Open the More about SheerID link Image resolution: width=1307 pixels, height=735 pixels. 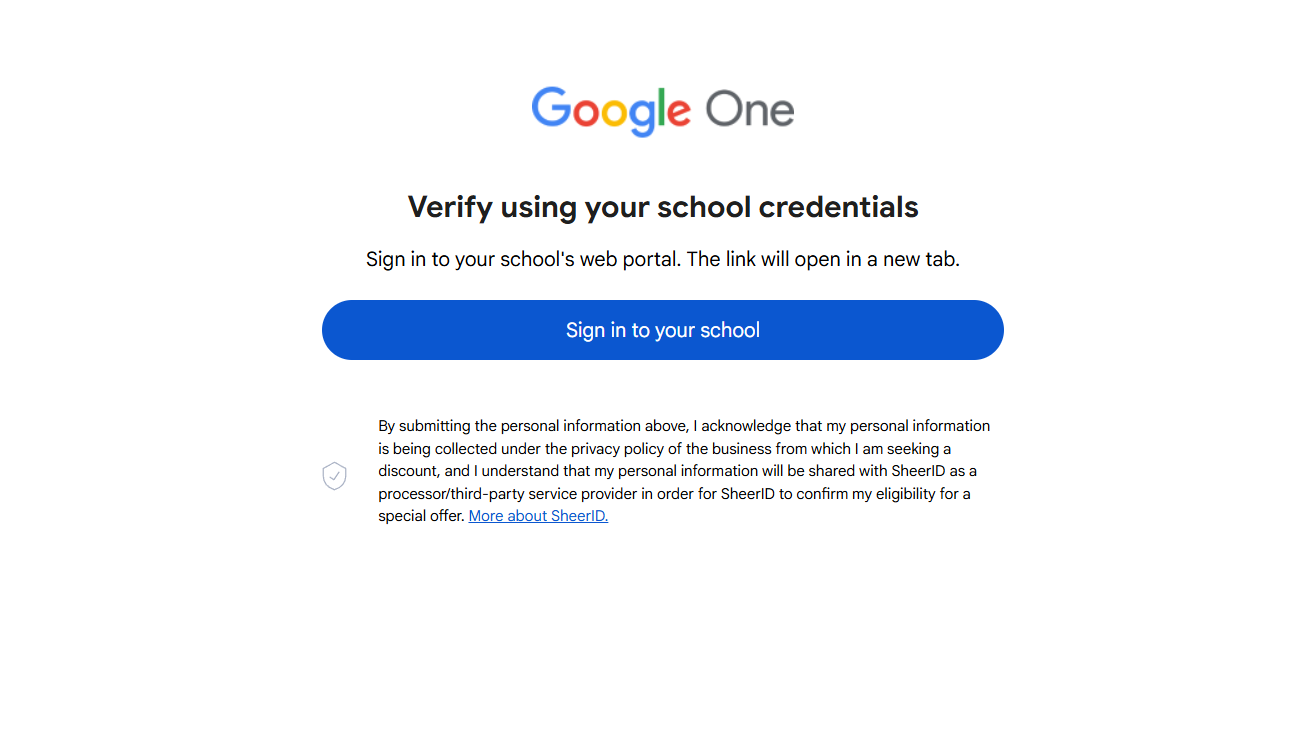[x=538, y=516]
